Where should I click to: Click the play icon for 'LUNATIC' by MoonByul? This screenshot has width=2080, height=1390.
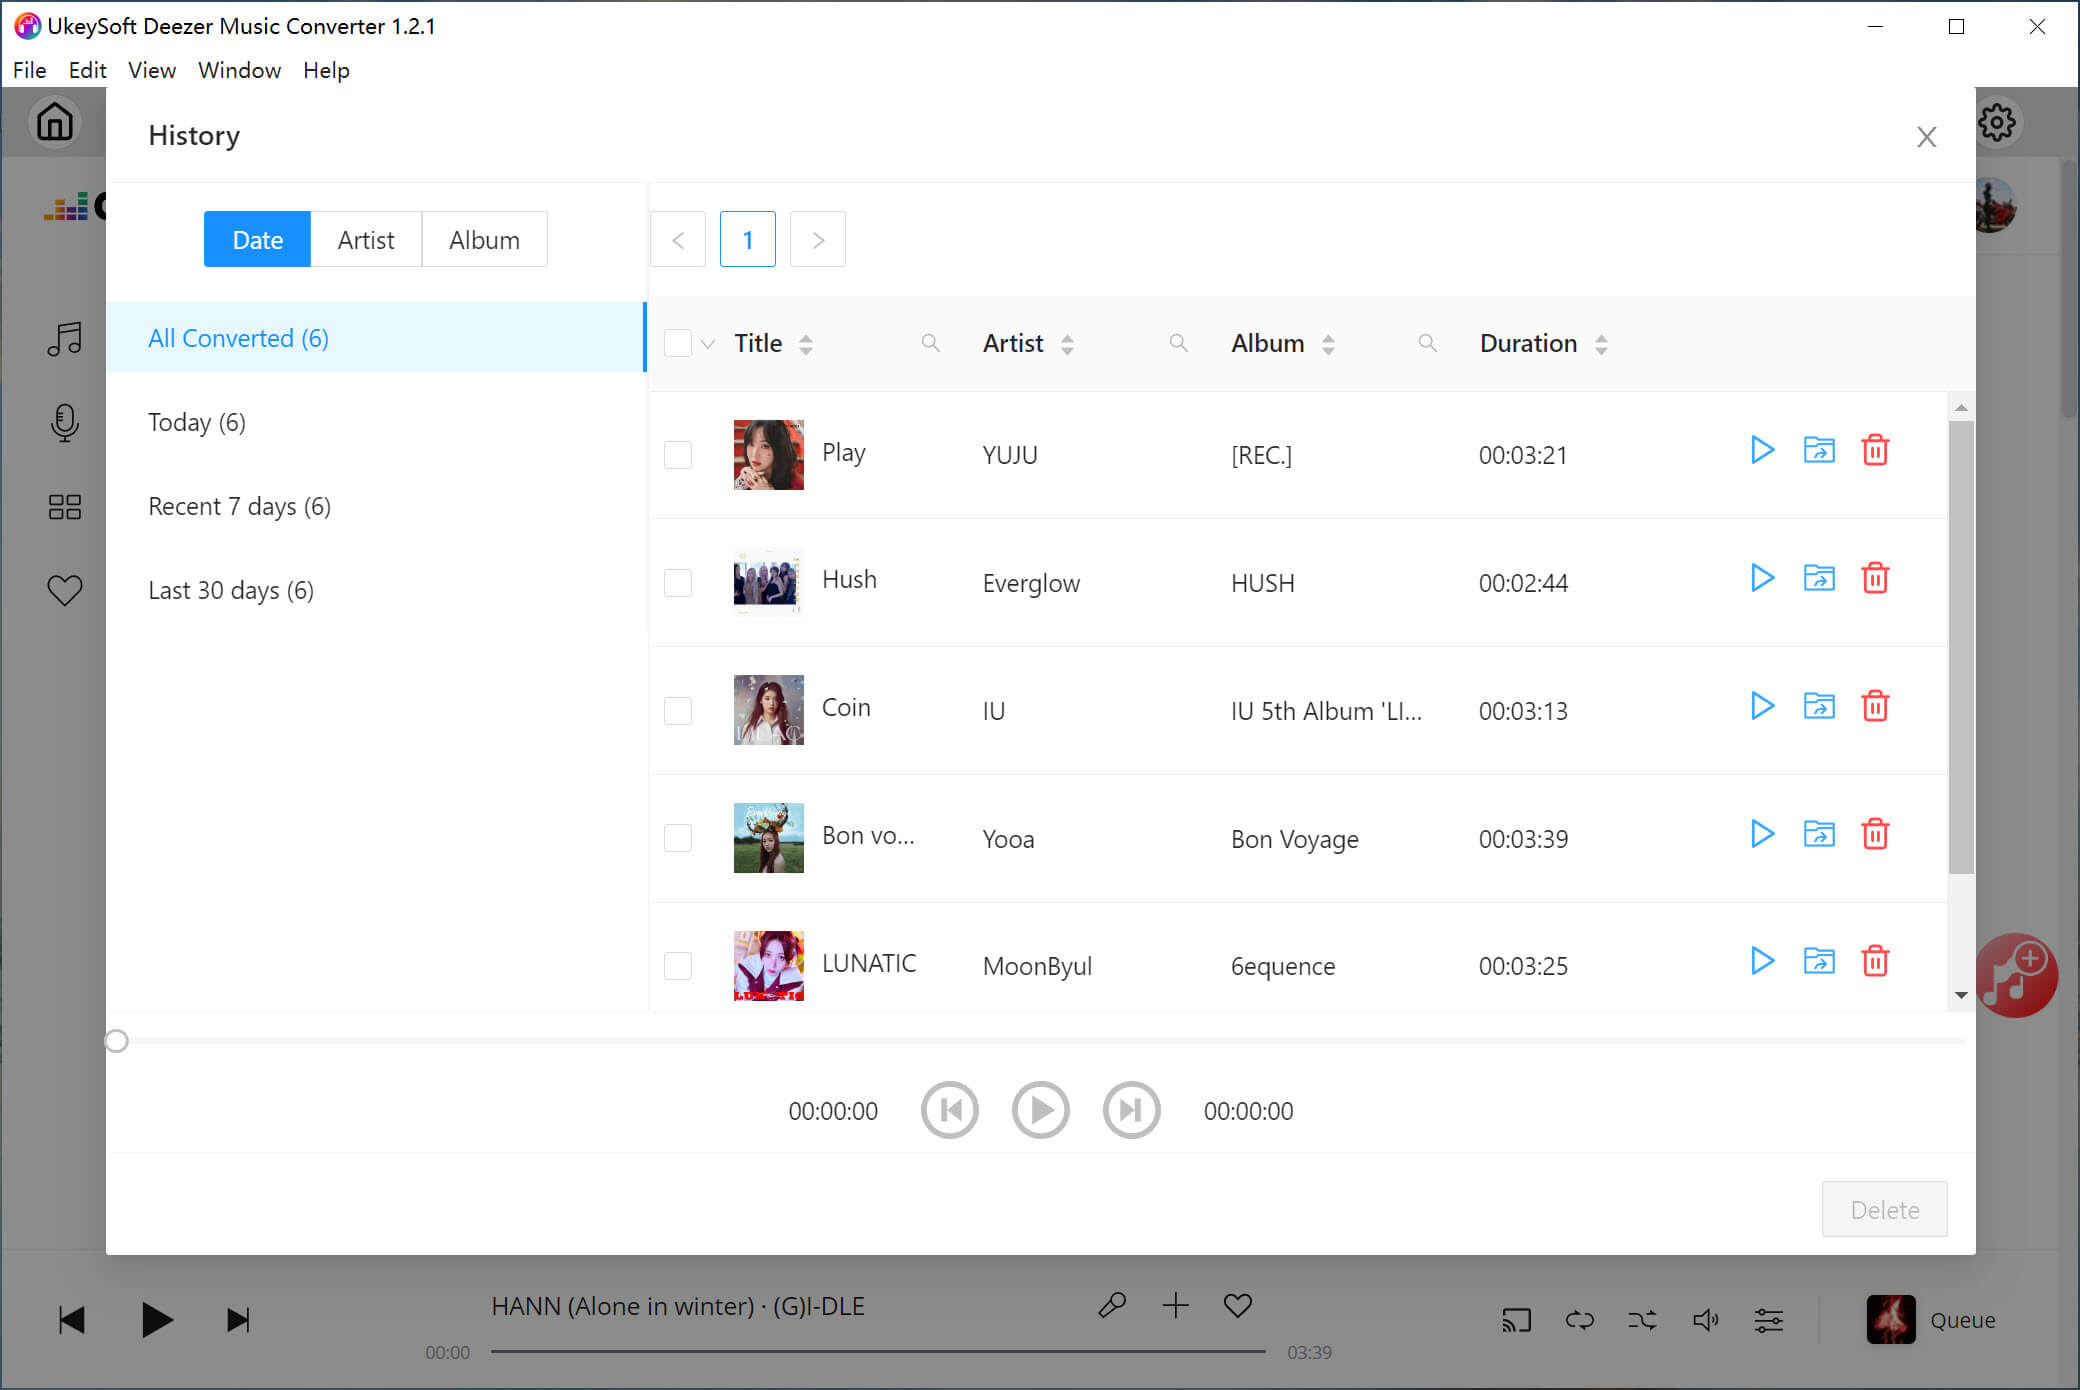coord(1762,962)
